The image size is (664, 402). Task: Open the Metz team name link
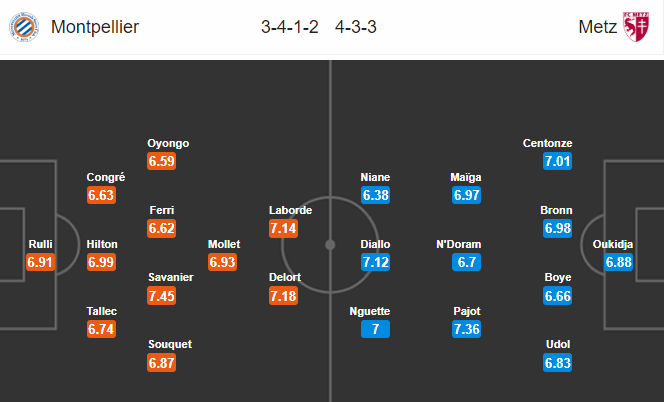point(598,27)
